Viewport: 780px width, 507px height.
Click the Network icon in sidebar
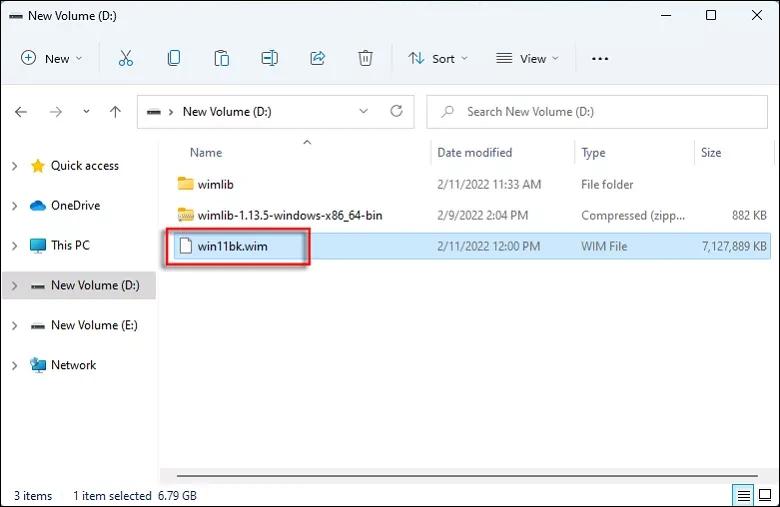click(38, 365)
